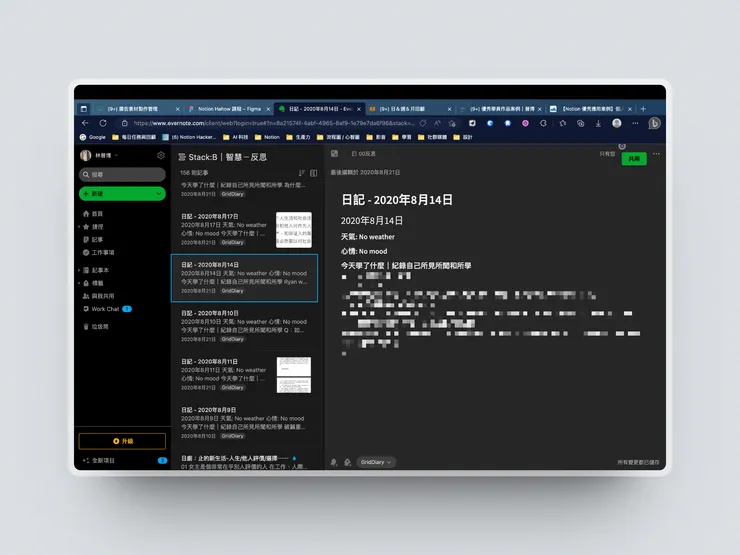Open the Google bookmark

92,137
